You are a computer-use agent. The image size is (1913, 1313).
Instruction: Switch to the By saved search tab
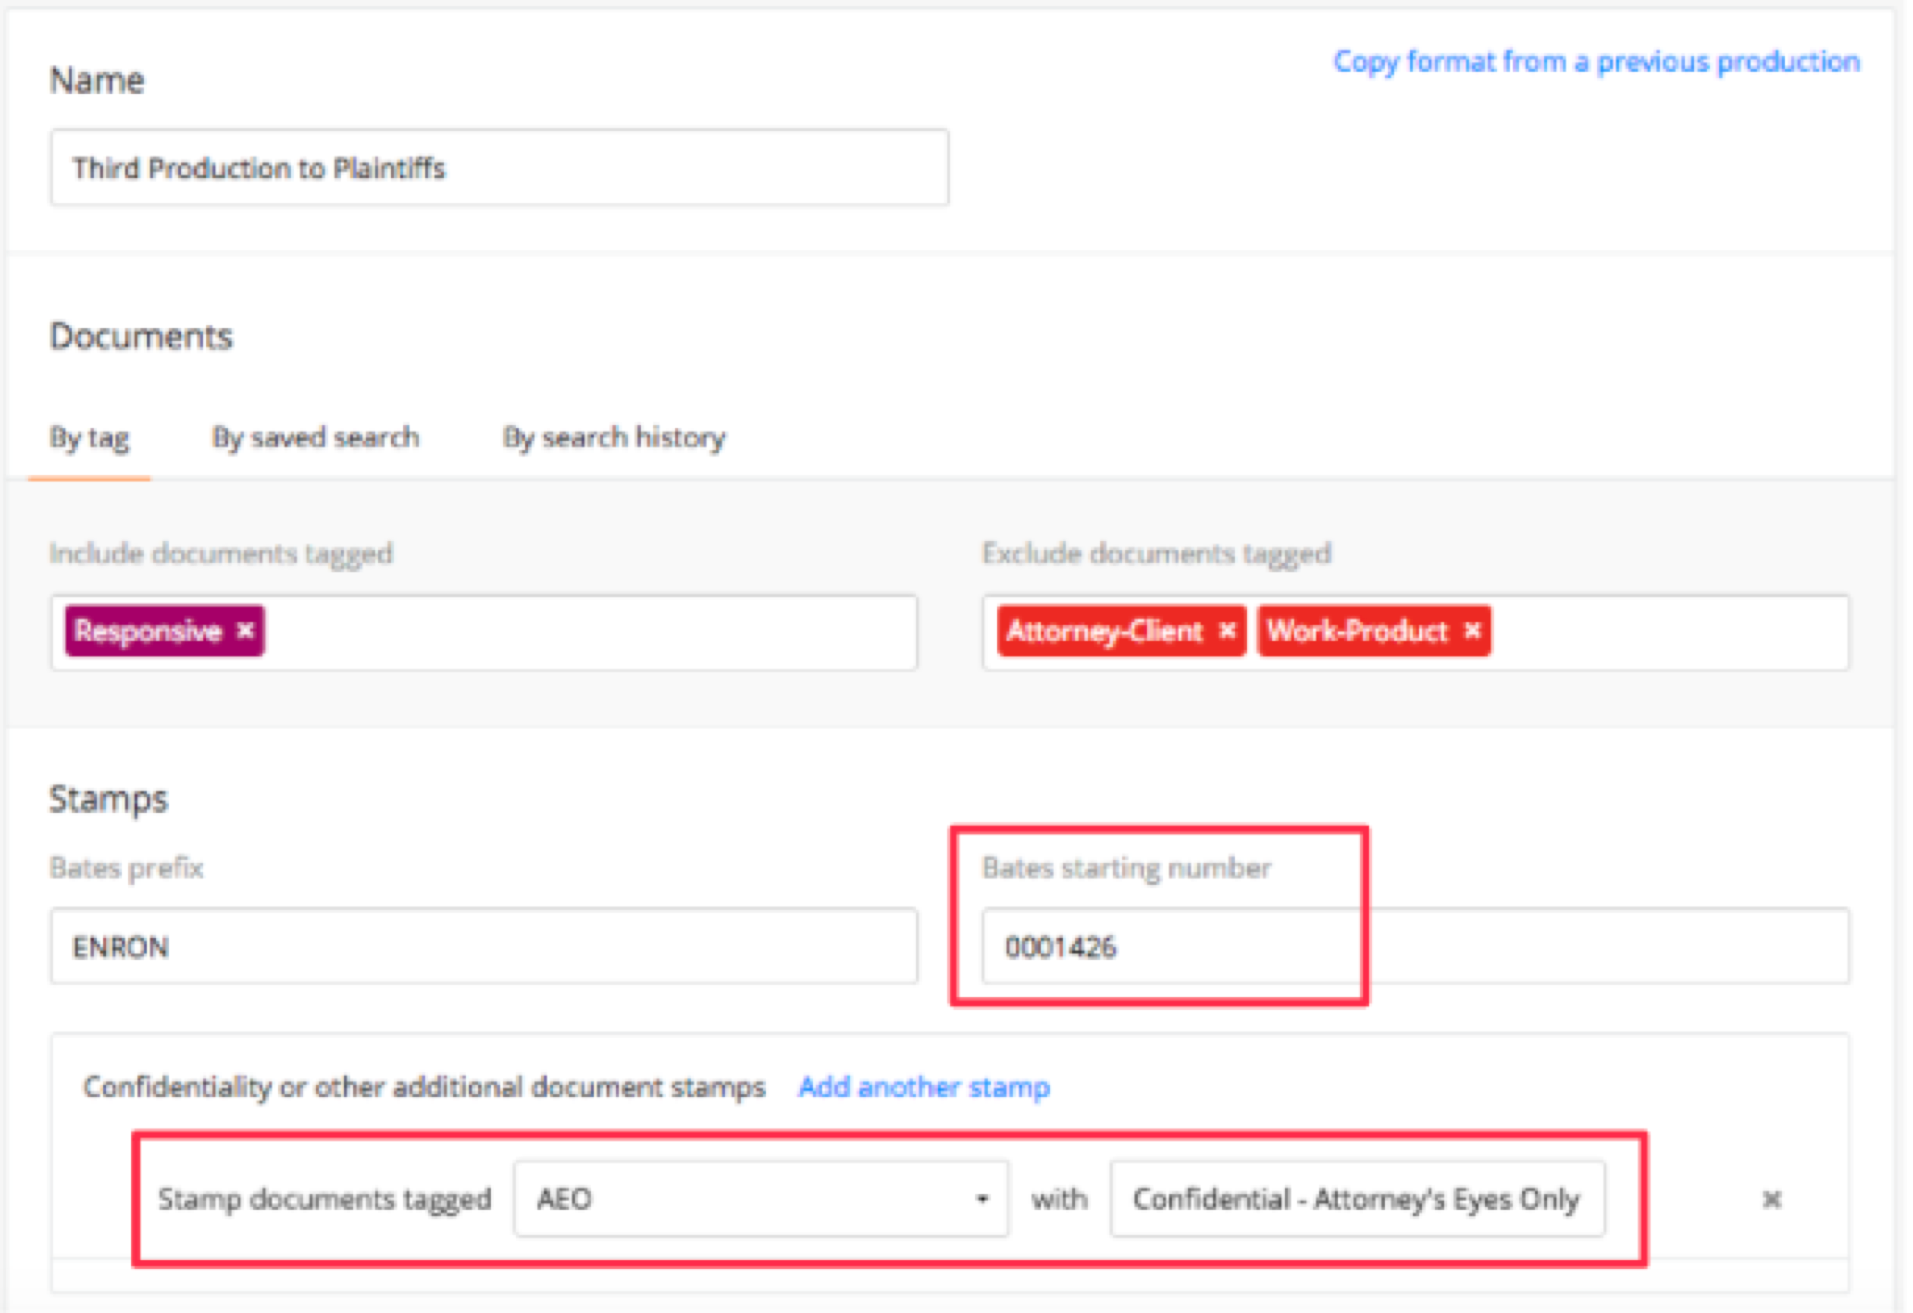pyautogui.click(x=315, y=438)
